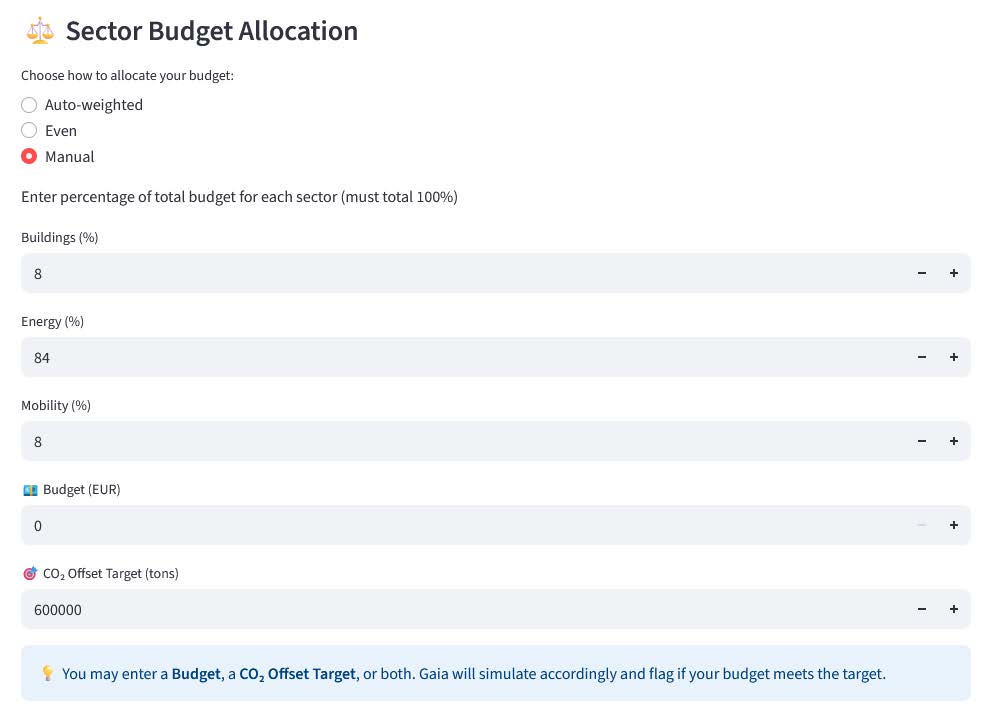Viewport: 991px width, 715px height.
Task: Click the Sector Budget Allocation heading
Action: pos(211,31)
